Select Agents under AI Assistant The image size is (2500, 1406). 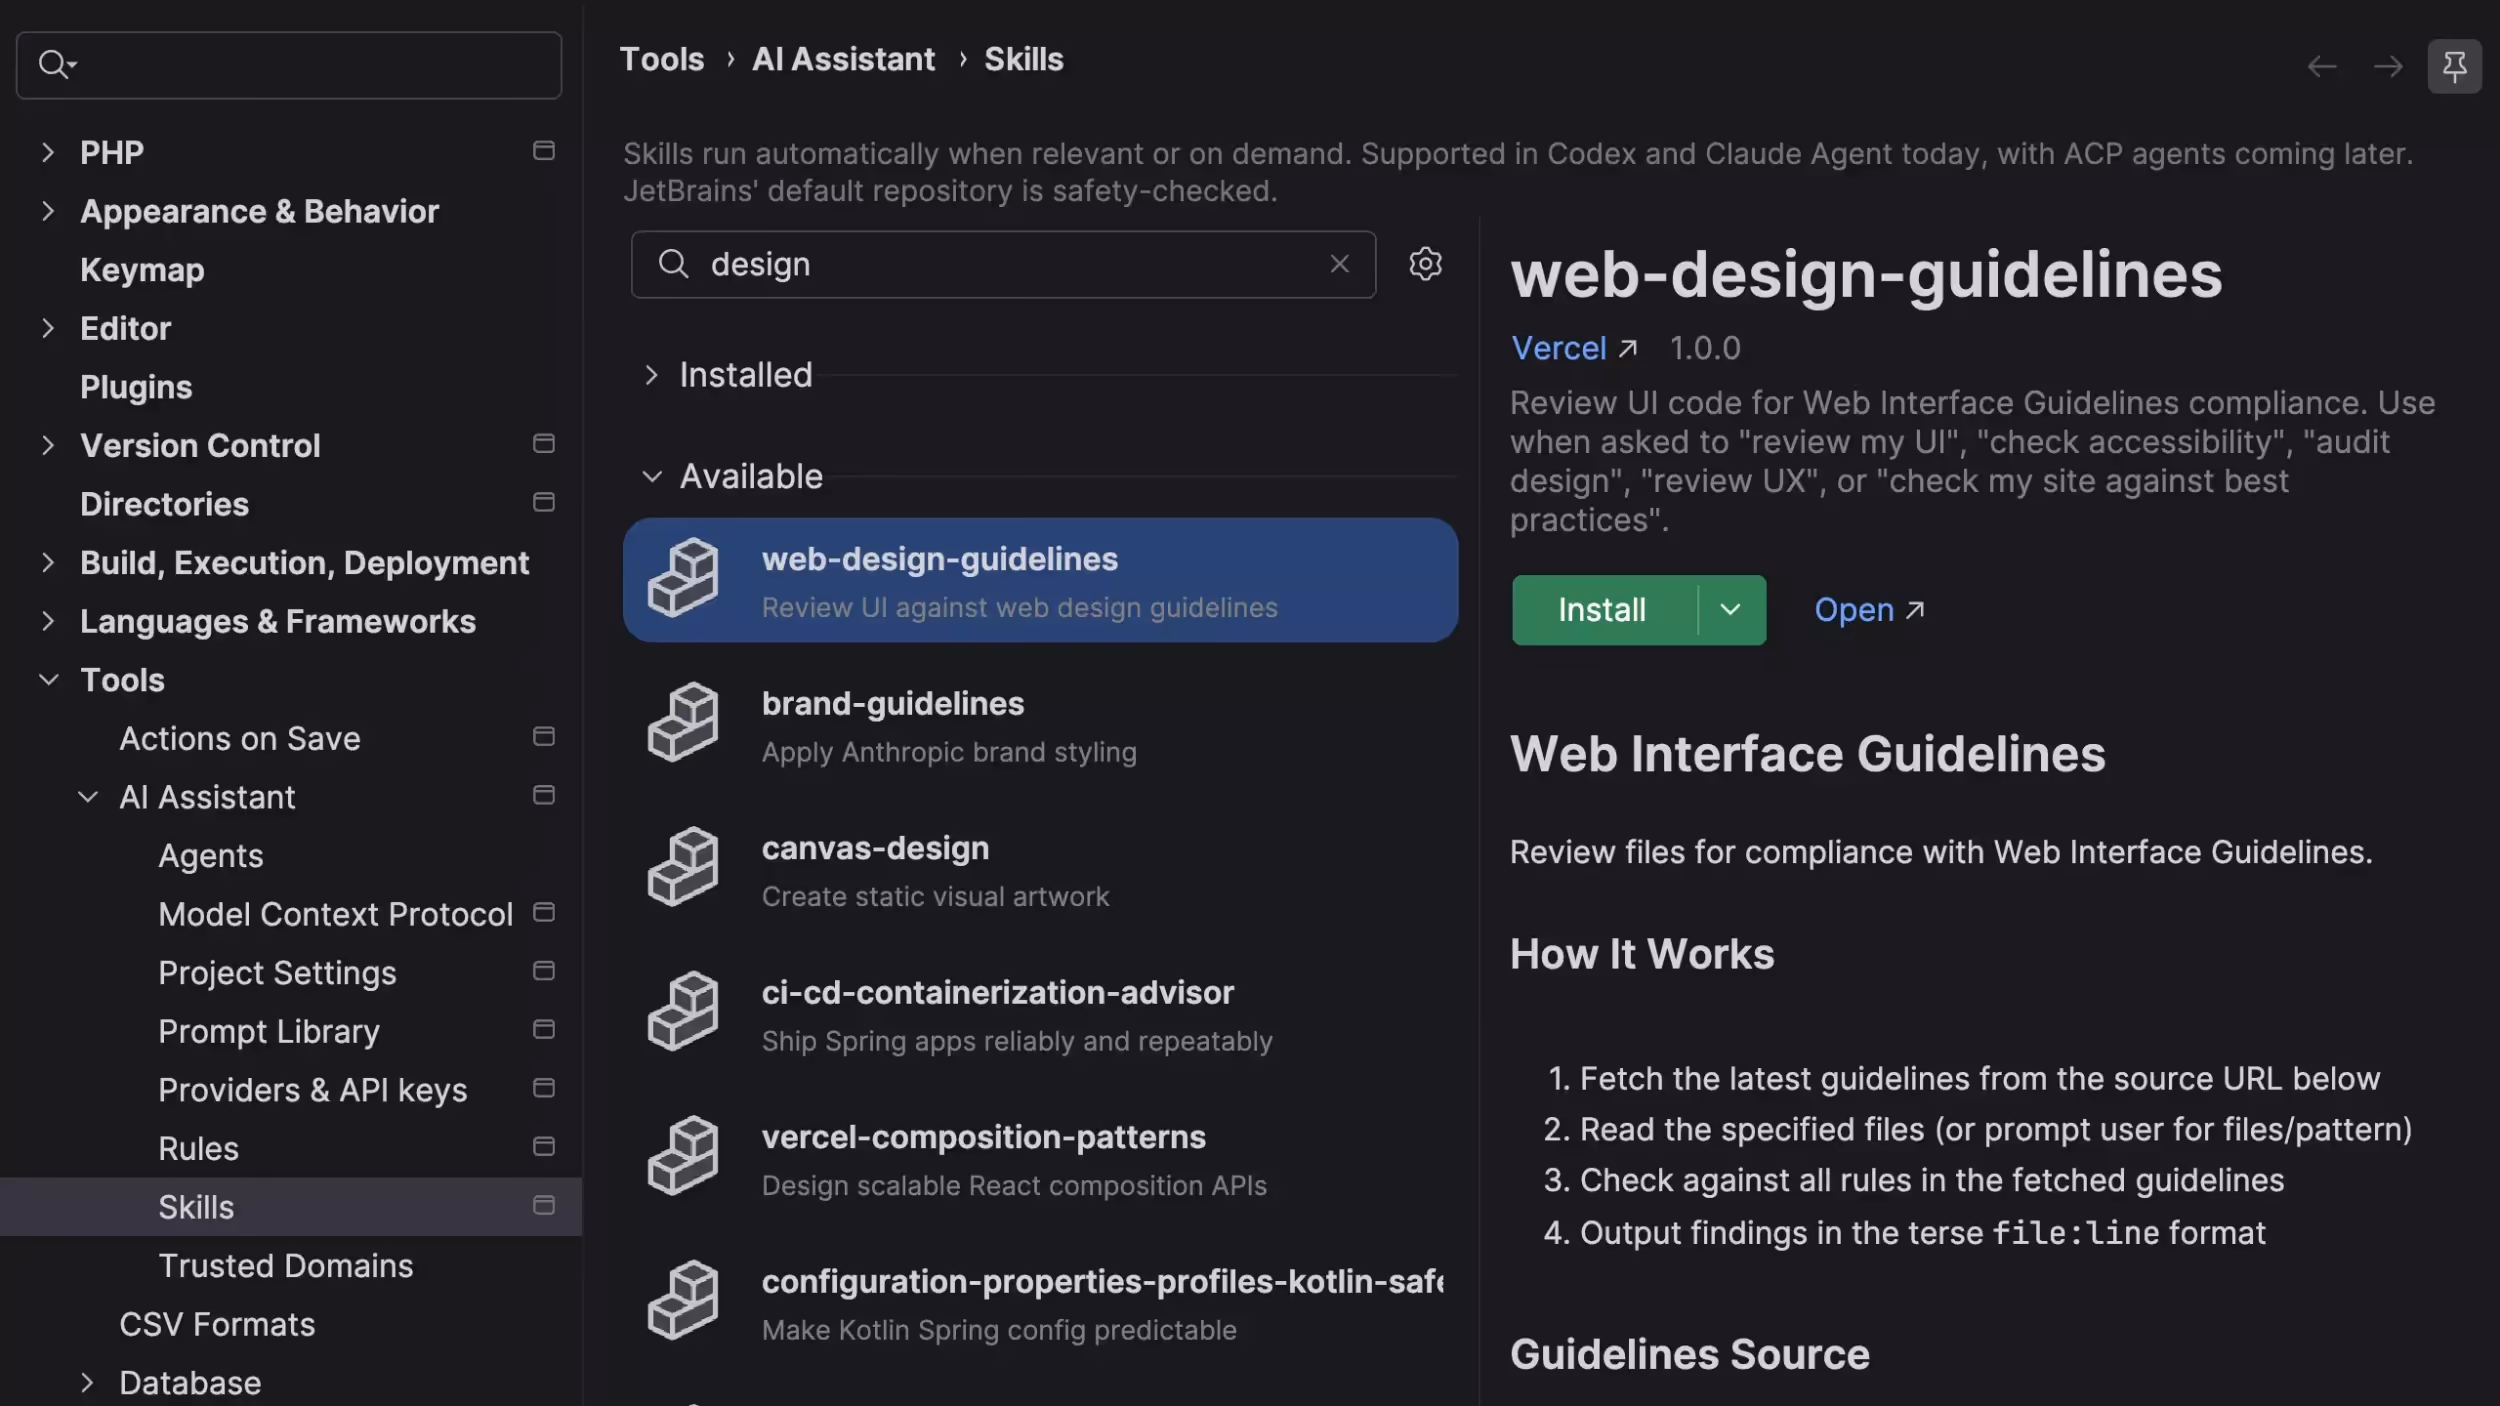coord(211,856)
